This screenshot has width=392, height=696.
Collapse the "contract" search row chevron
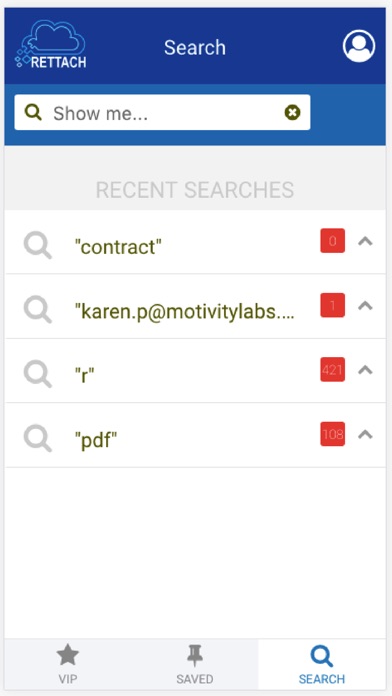click(365, 241)
